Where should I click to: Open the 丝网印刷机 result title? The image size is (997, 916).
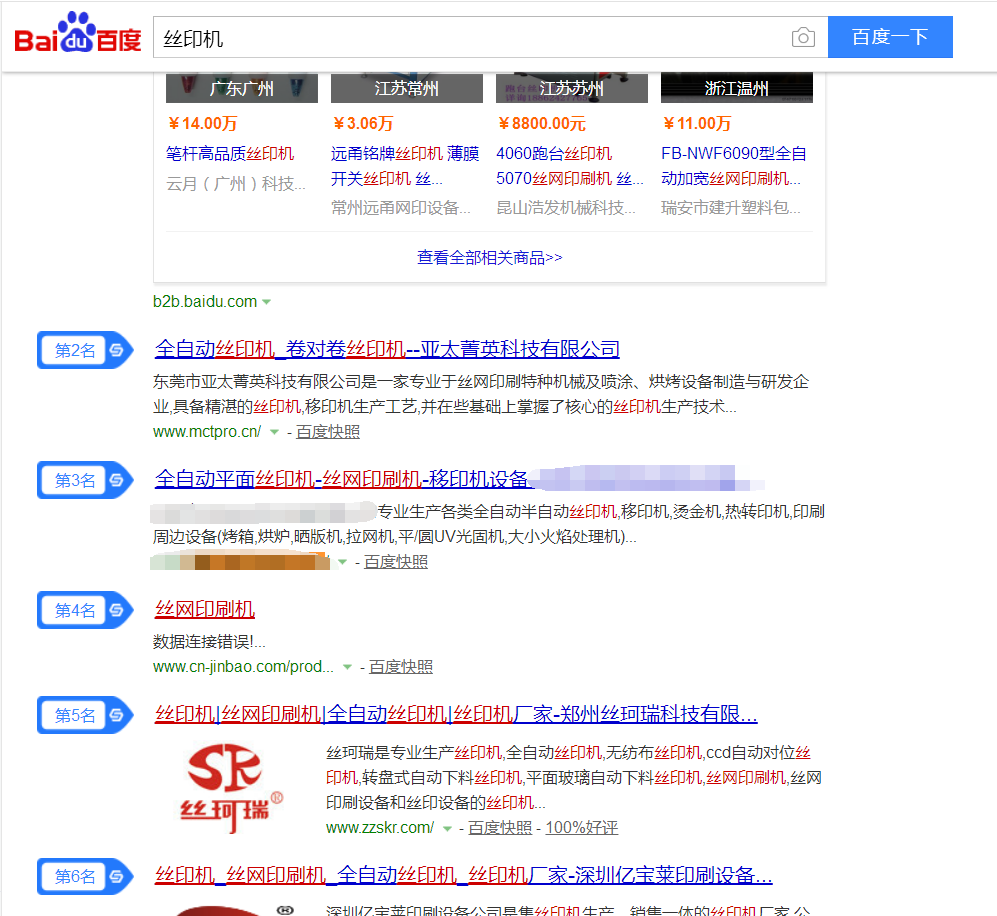pos(205,610)
